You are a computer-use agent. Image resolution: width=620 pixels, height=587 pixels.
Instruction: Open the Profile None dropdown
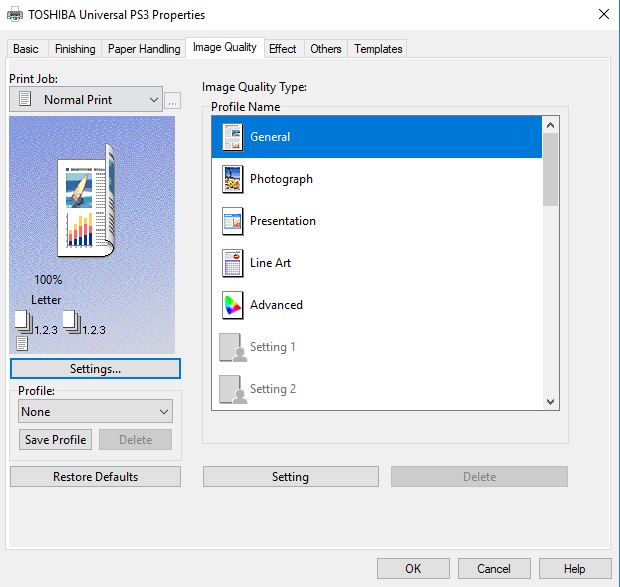click(95, 411)
